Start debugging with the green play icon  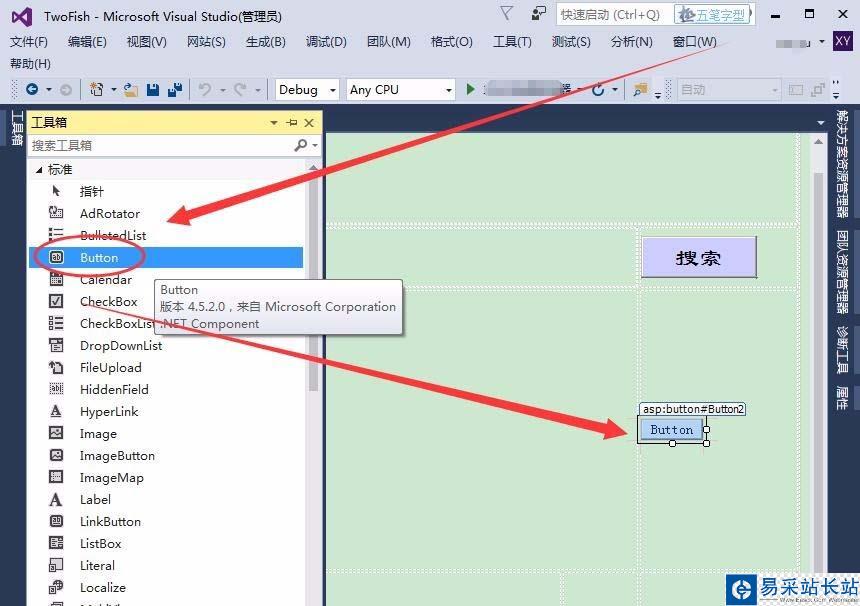tap(470, 89)
